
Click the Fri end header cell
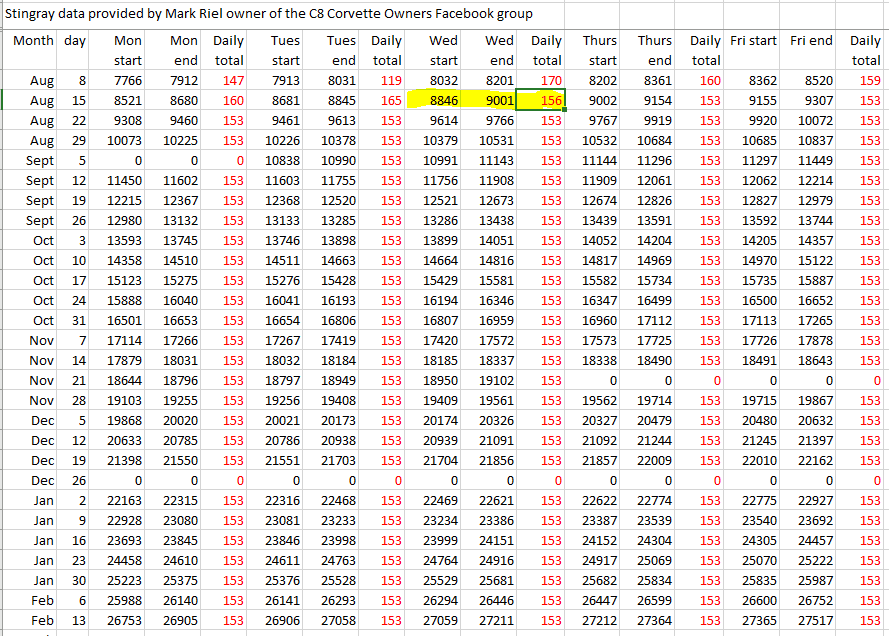click(x=810, y=41)
